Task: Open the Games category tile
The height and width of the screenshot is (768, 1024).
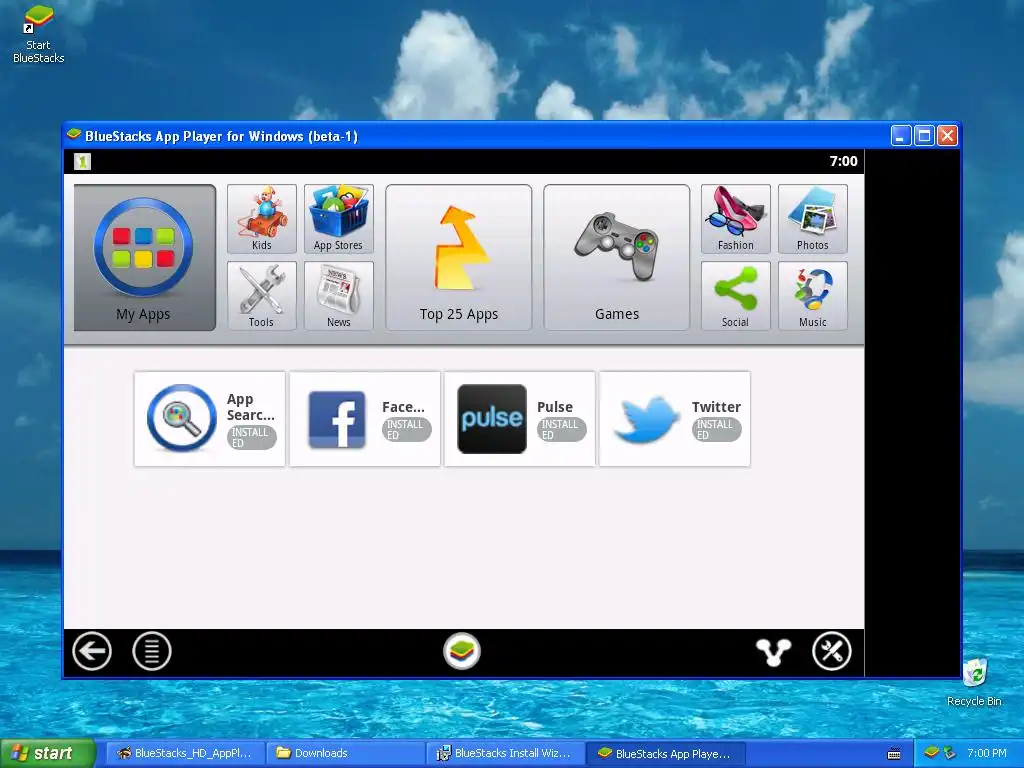Action: 616,257
